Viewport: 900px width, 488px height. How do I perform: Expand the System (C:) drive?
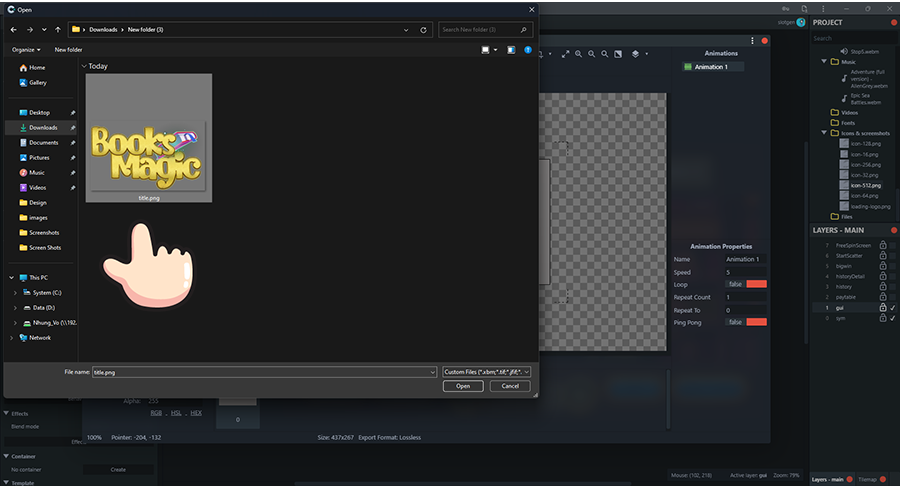[x=15, y=293]
